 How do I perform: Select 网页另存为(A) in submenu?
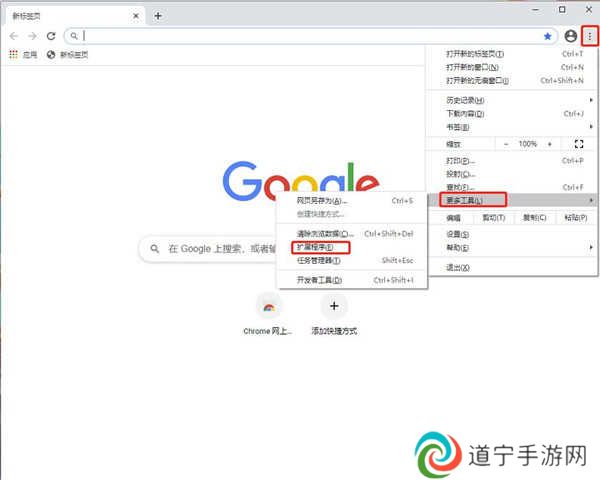[x=352, y=201]
